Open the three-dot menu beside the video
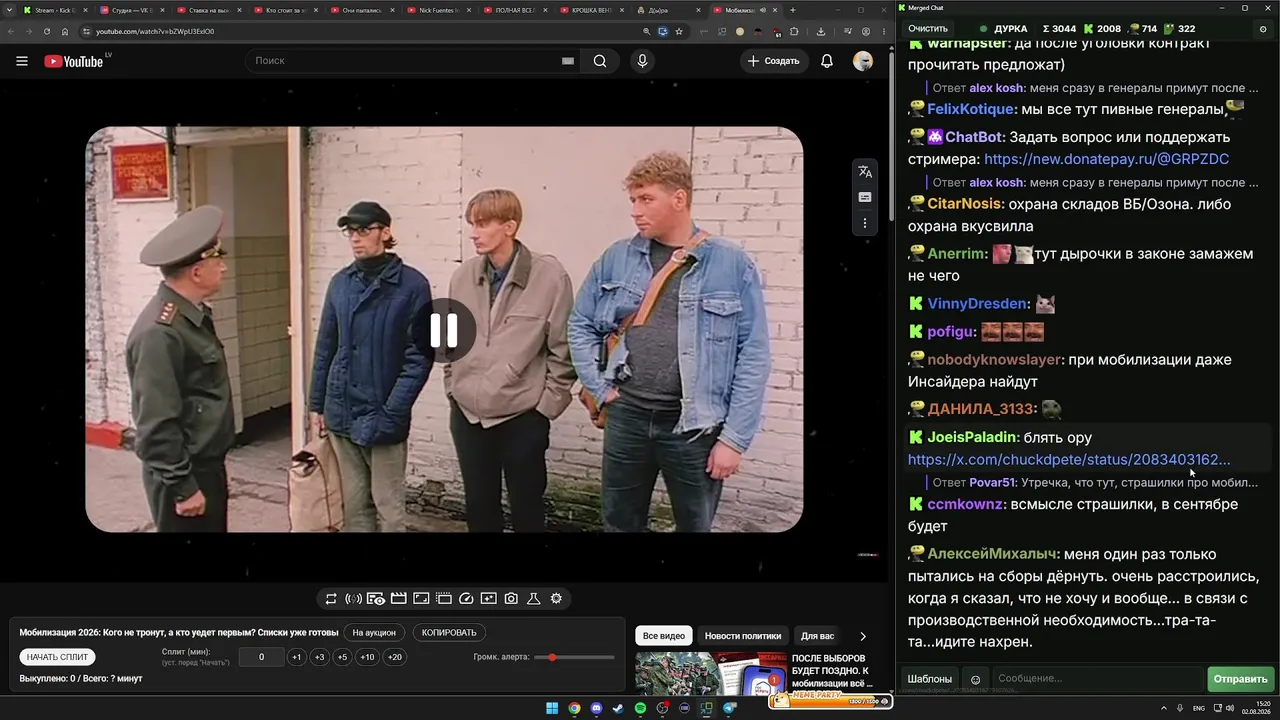 click(x=865, y=223)
